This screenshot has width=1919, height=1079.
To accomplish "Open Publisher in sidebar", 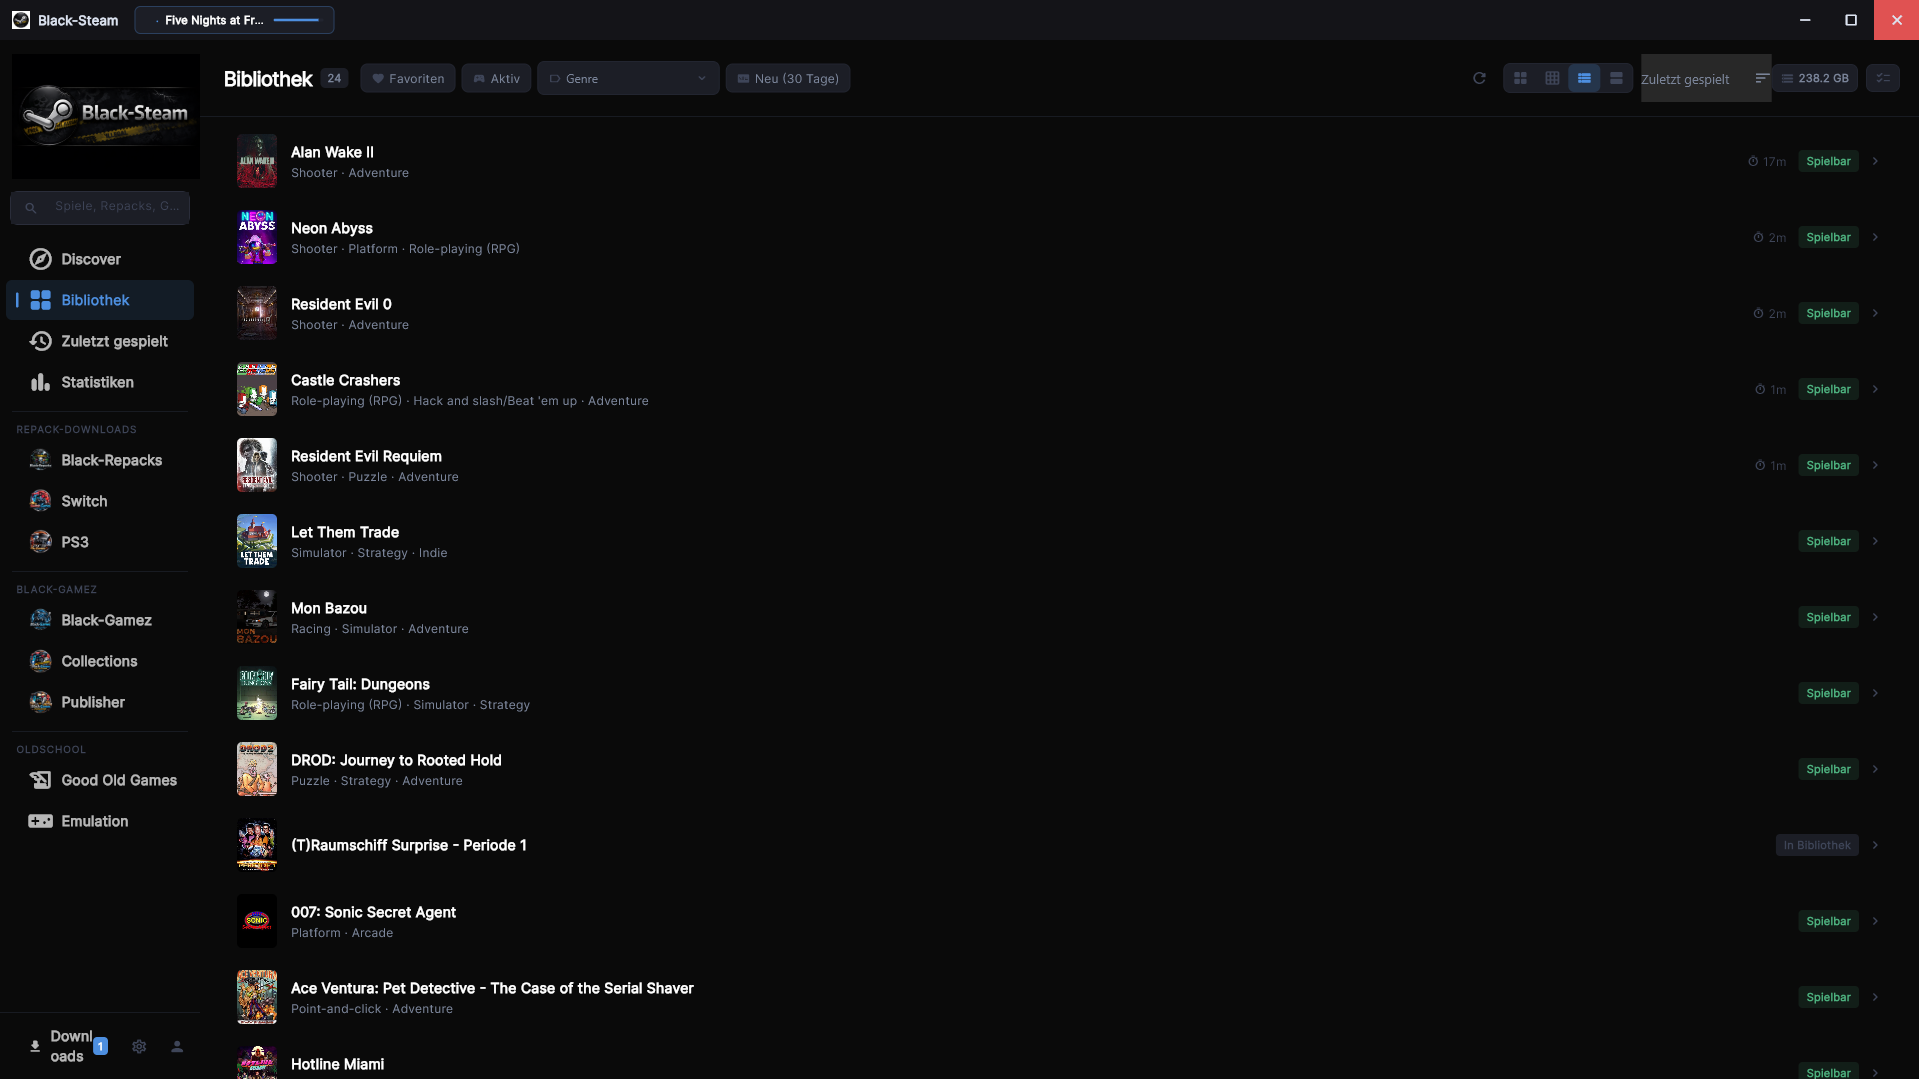I will coord(100,702).
